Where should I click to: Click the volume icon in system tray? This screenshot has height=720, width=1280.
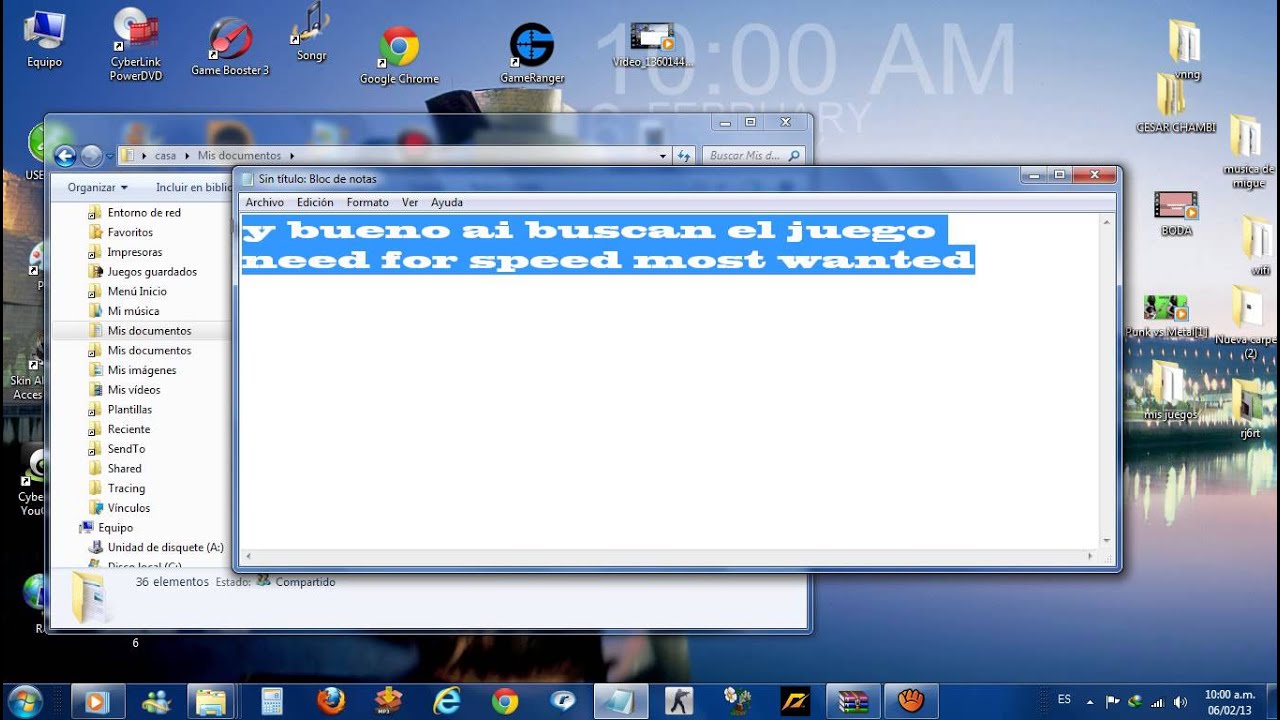(x=1180, y=702)
